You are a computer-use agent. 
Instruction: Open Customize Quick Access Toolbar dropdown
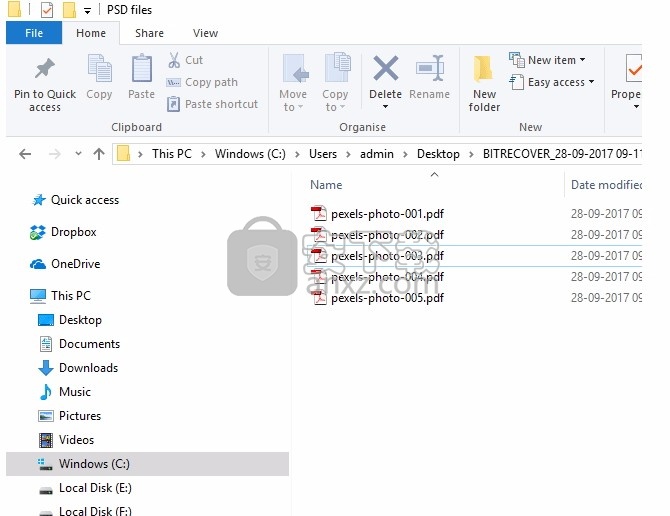[87, 11]
